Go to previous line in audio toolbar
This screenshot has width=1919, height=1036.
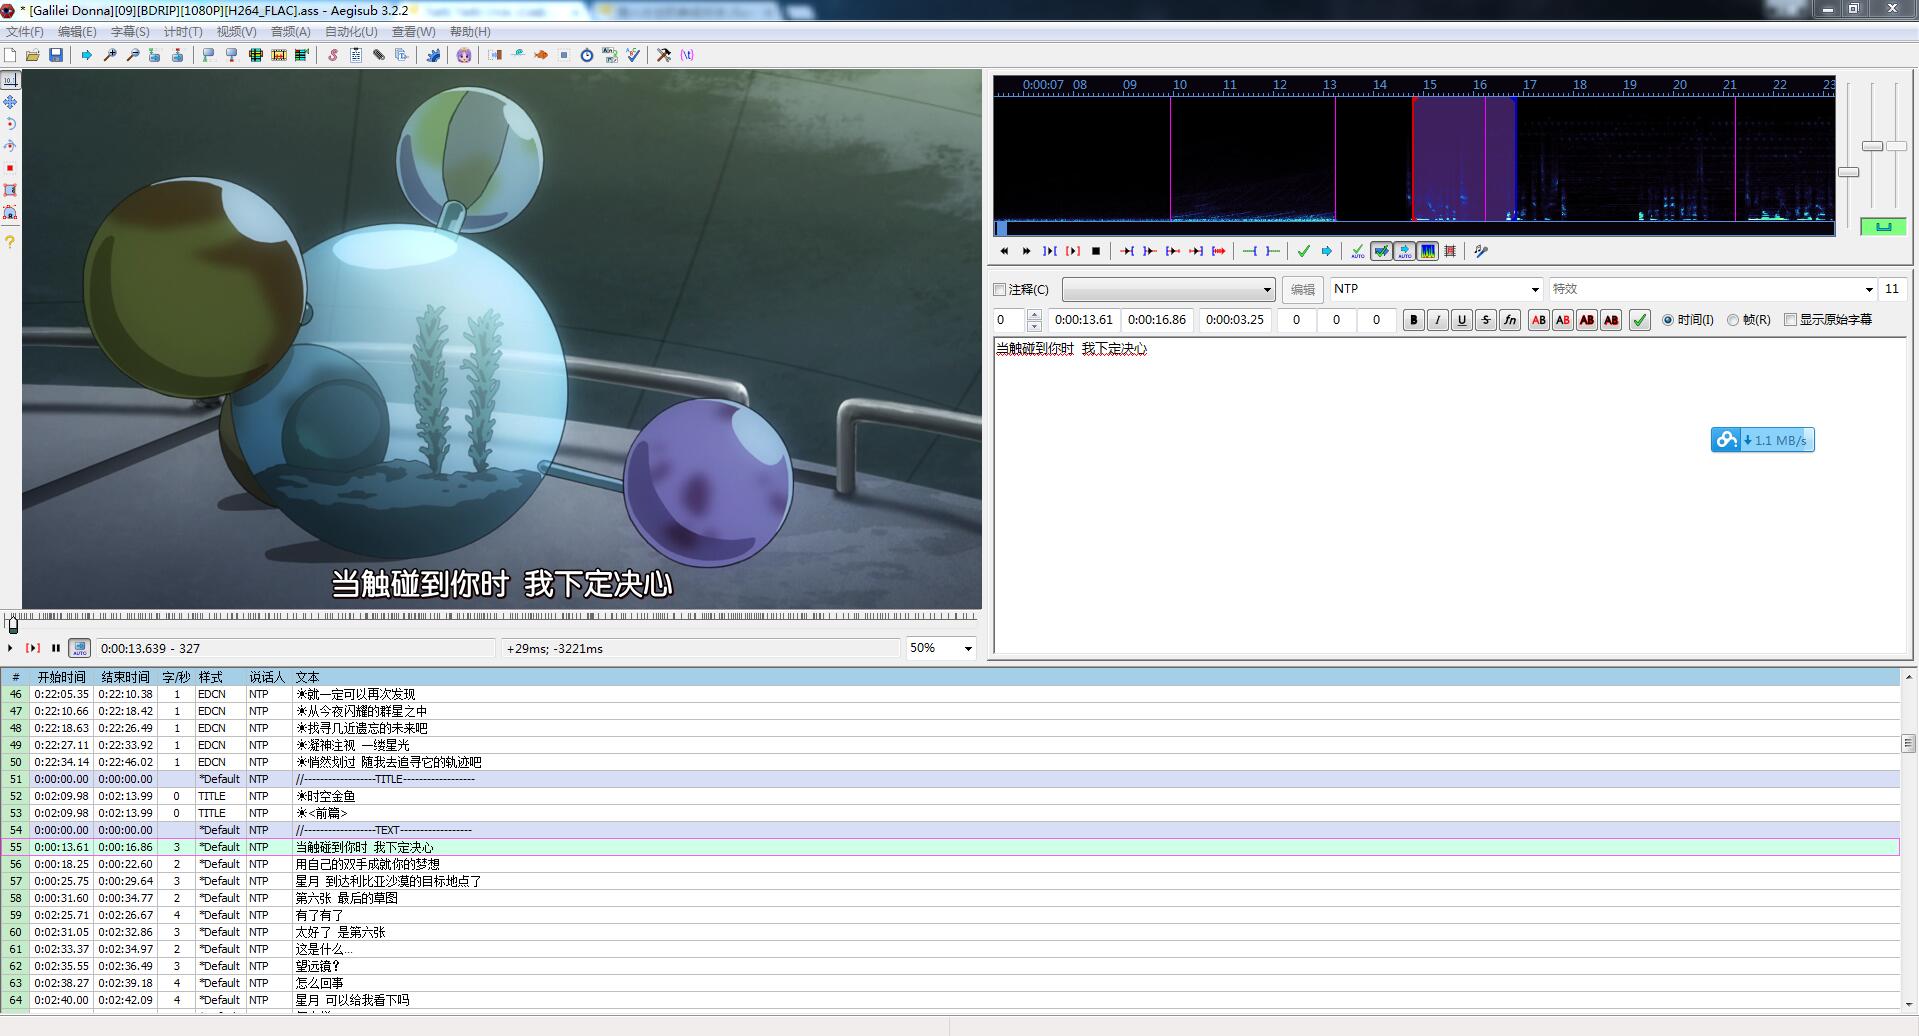click(x=1004, y=251)
